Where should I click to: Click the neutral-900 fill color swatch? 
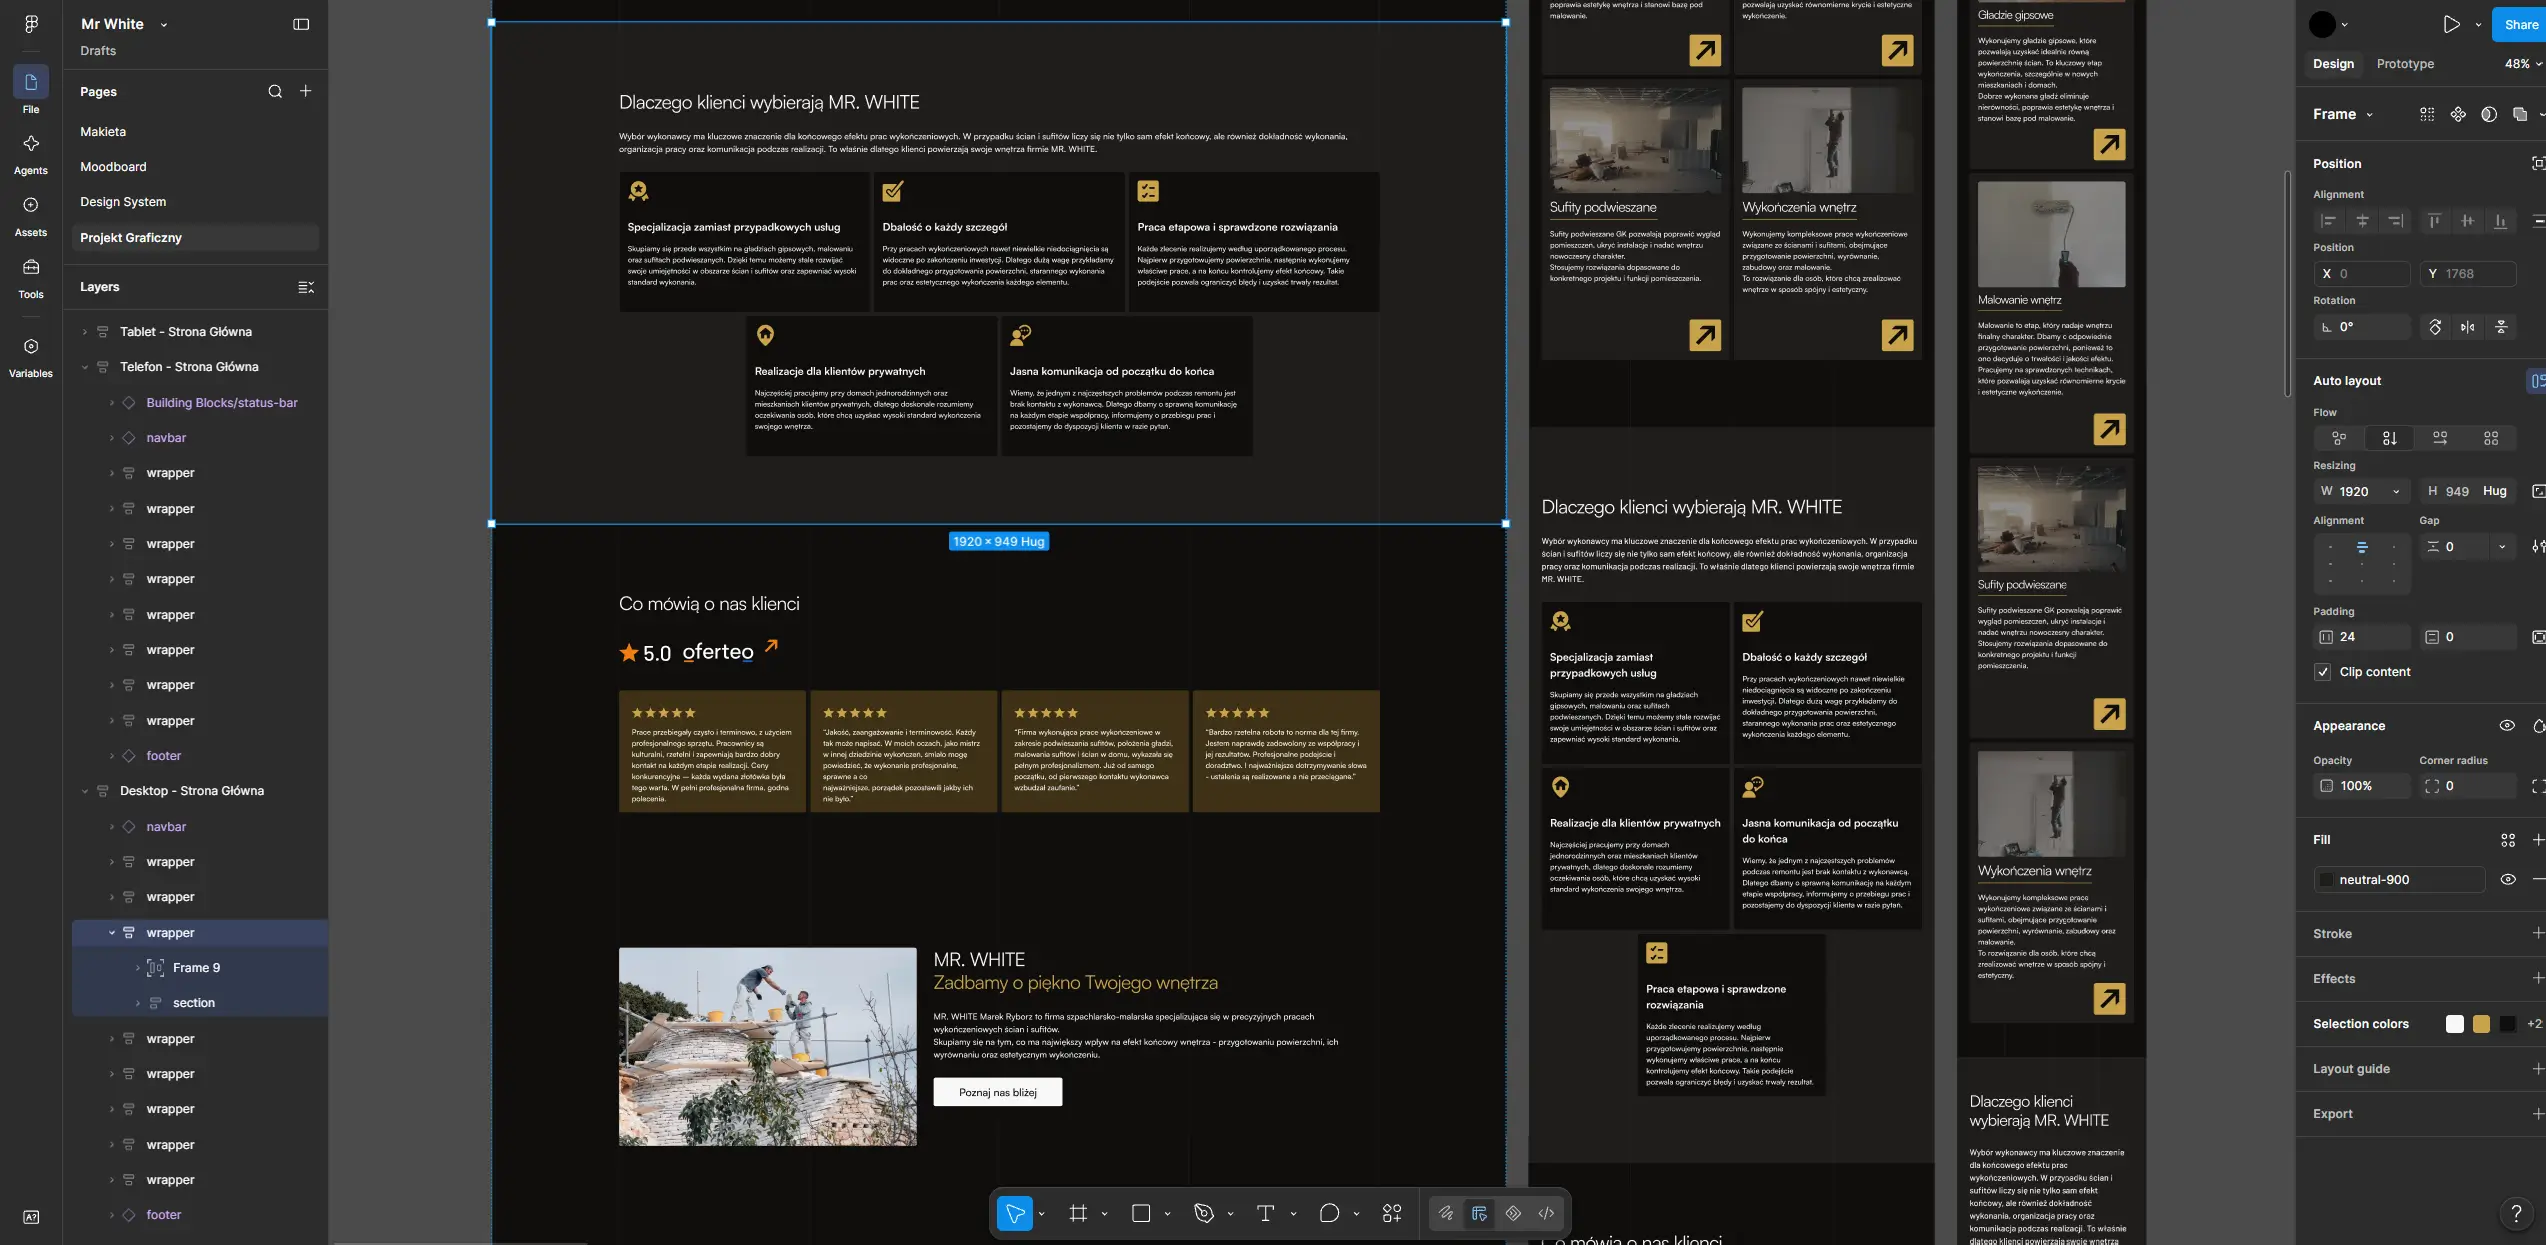pos(2326,880)
